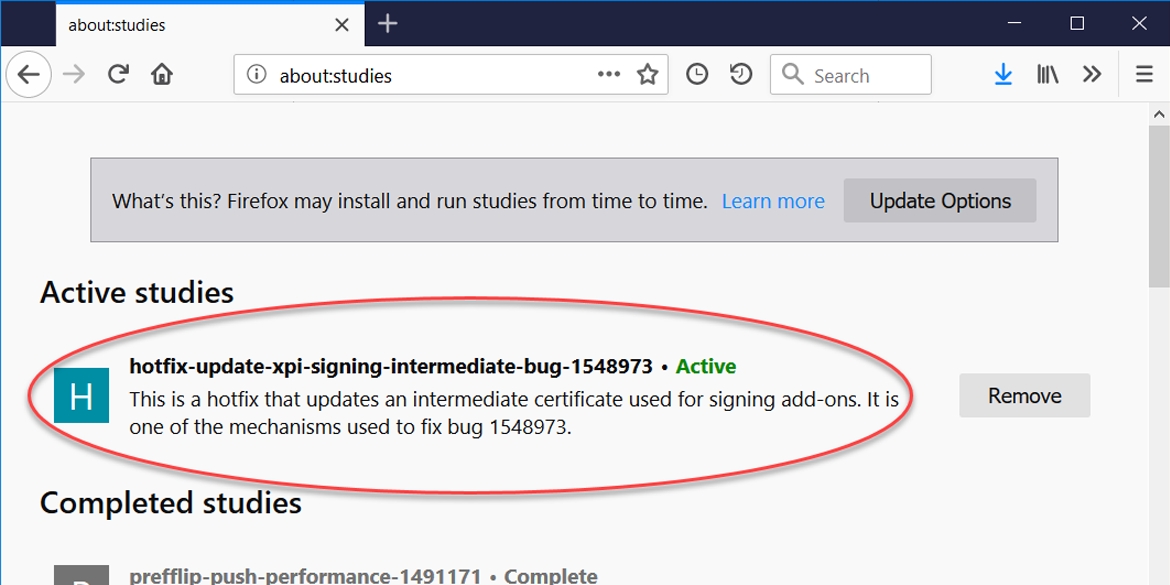Show site information icon in address bar
This screenshot has height=585, width=1170.
coord(257,75)
